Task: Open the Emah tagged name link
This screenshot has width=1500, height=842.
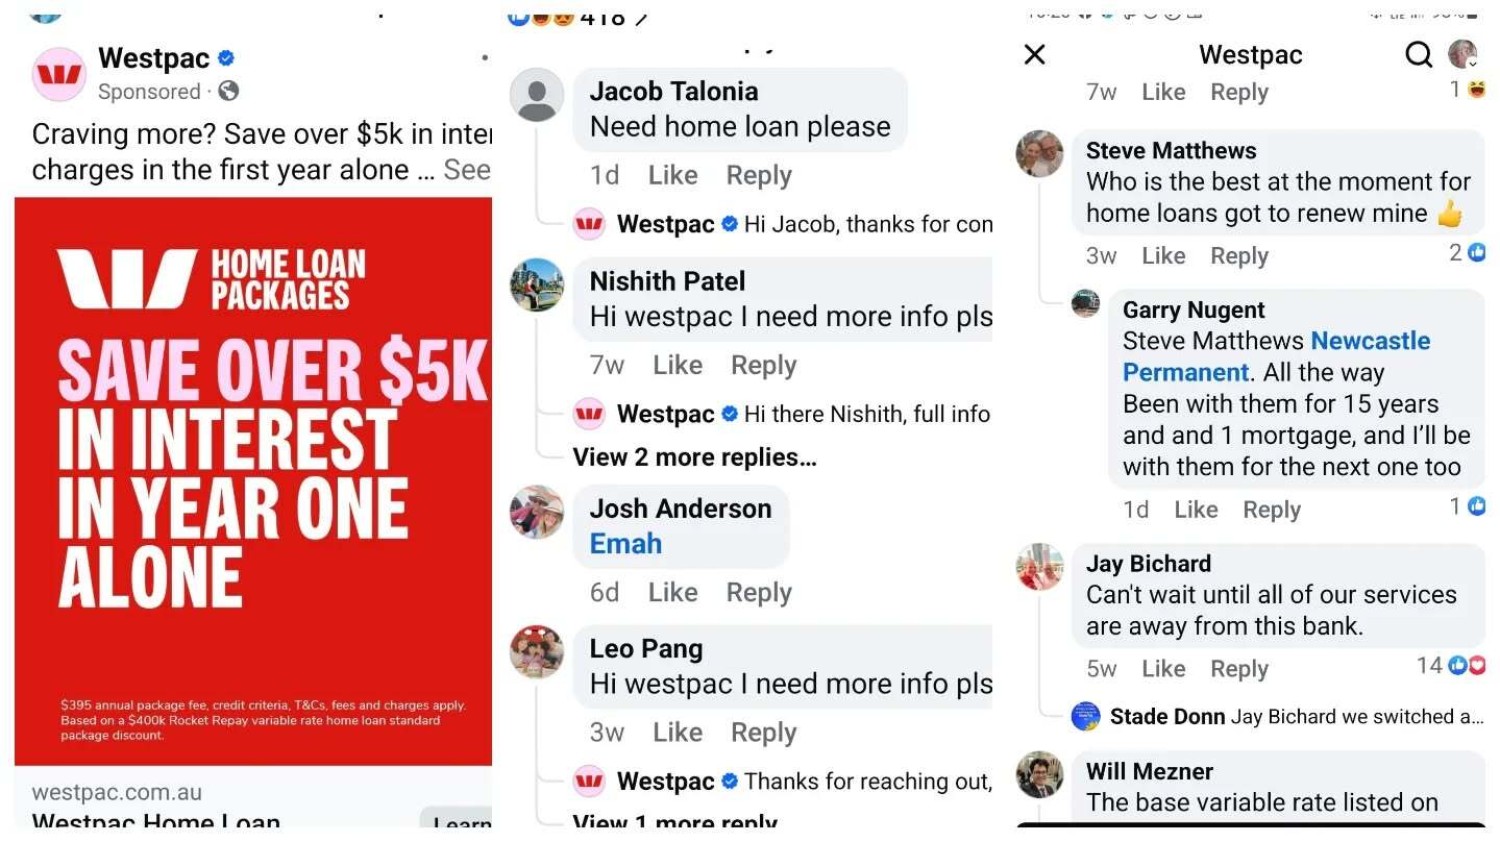Action: pos(626,543)
